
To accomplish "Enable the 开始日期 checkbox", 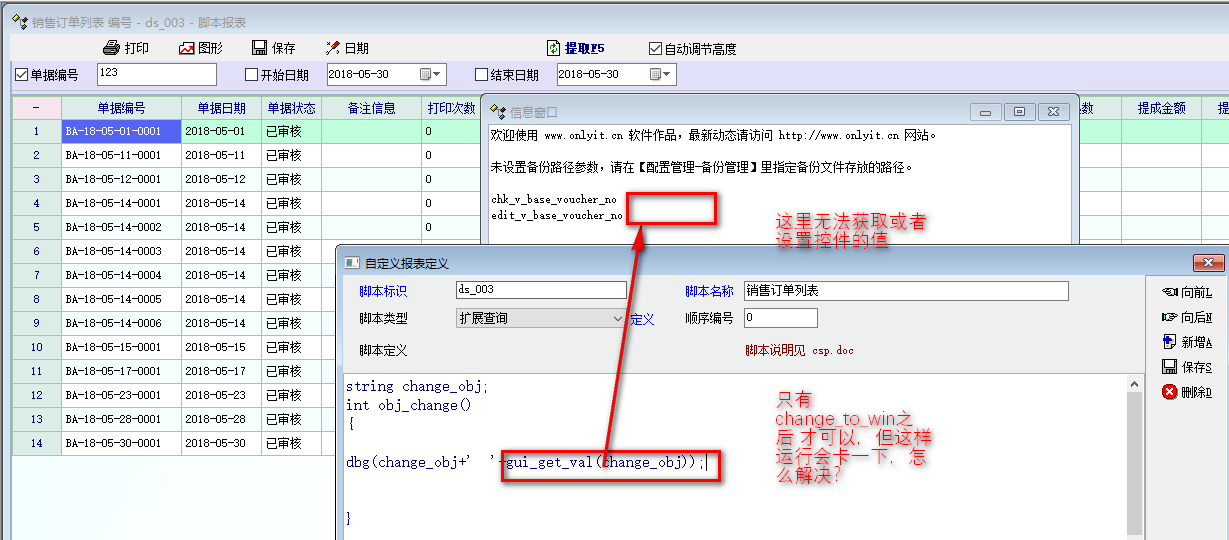I will tap(252, 75).
